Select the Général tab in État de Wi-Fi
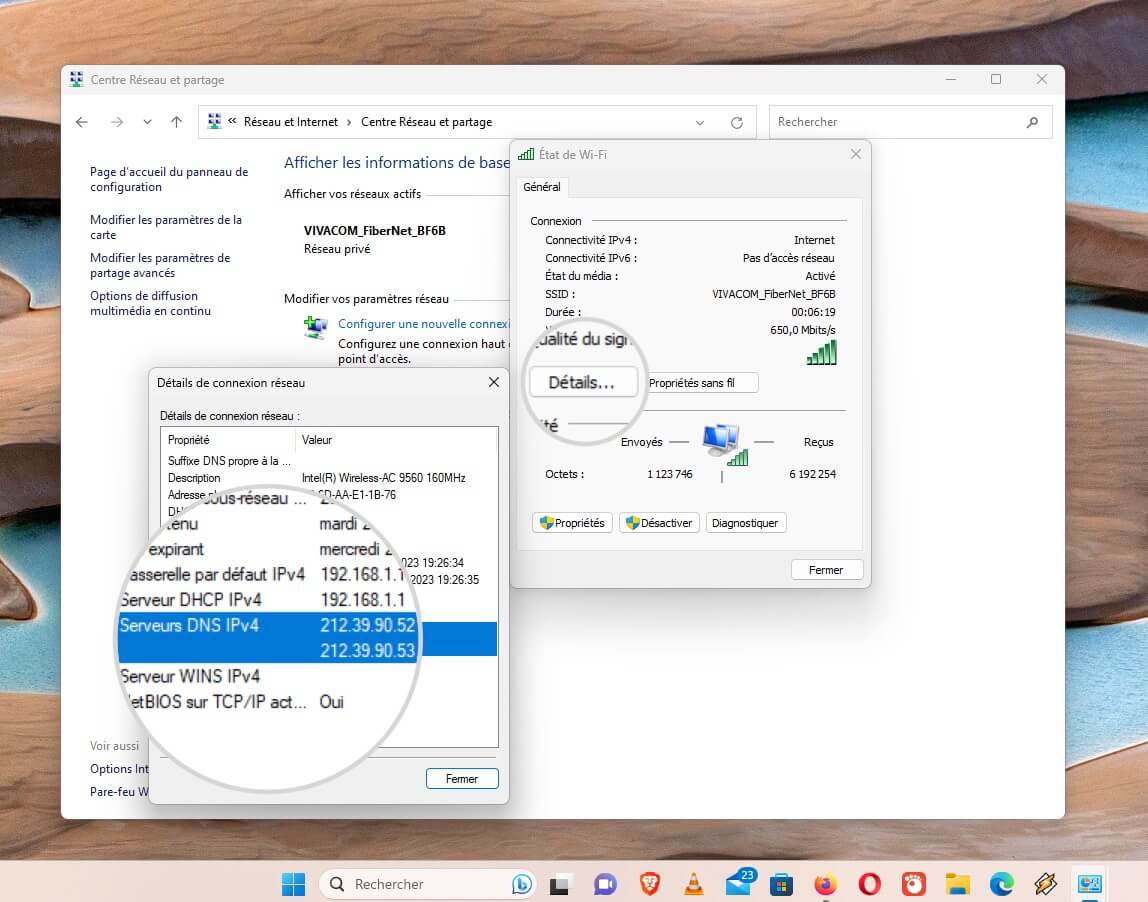The height and width of the screenshot is (902, 1148). coord(542,187)
